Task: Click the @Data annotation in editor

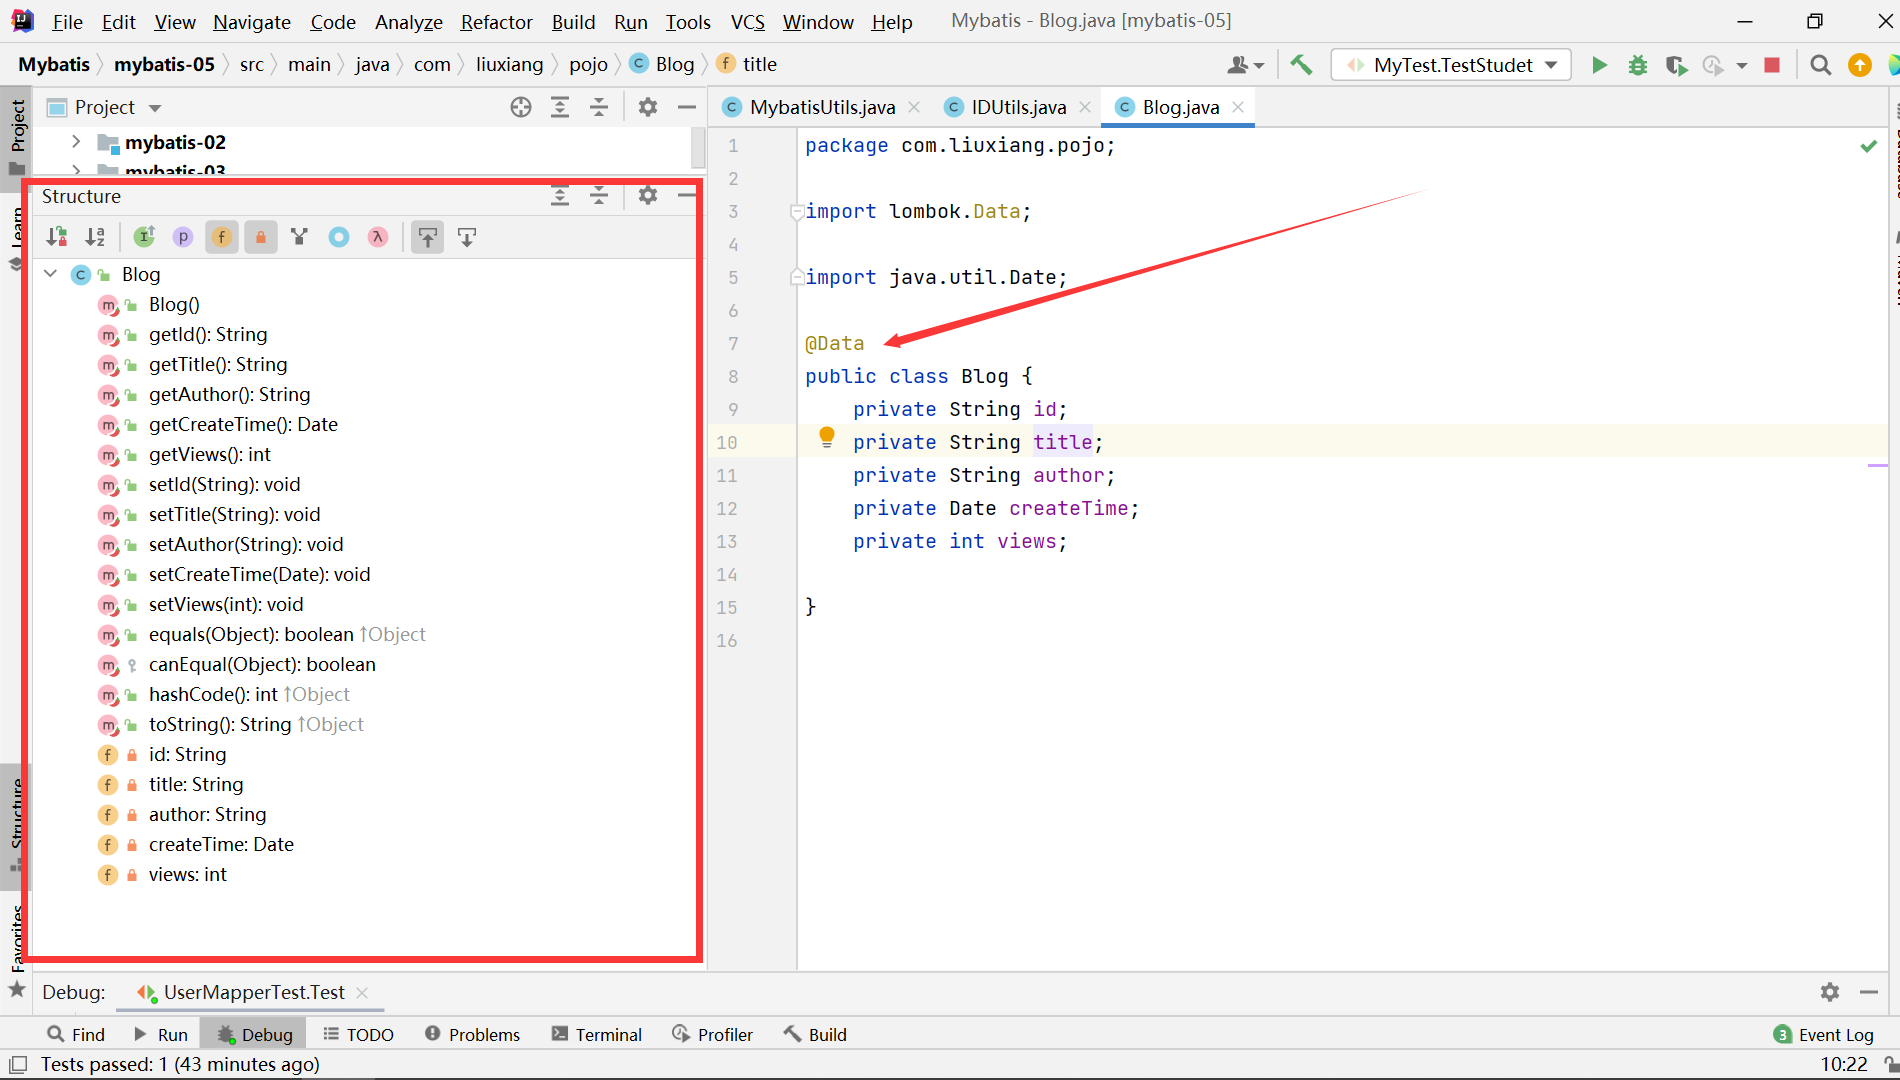Action: pyautogui.click(x=835, y=343)
